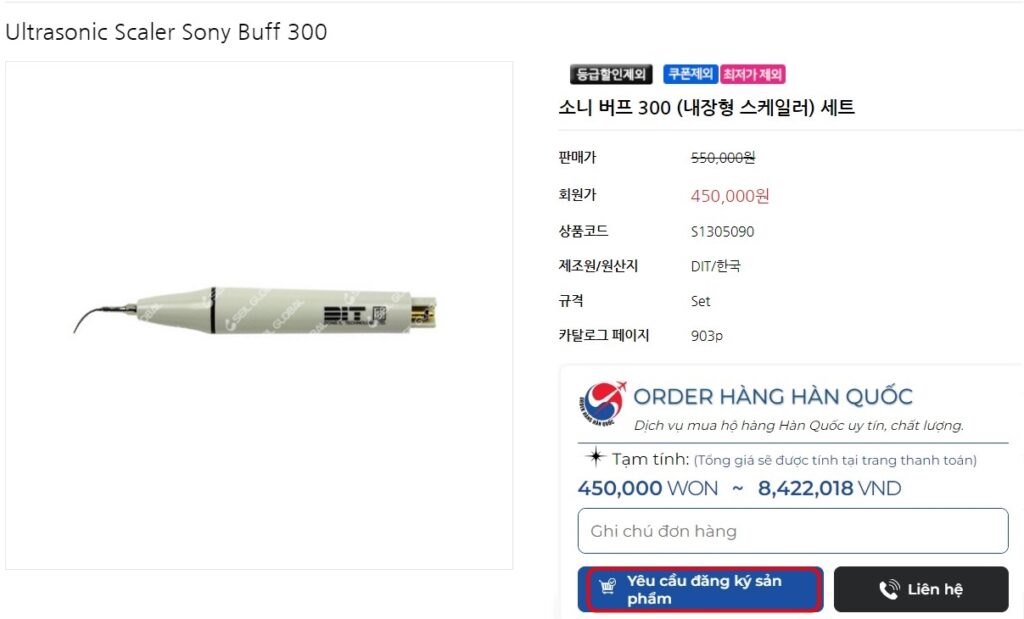Click the pink 최저가 제외 badge

753,74
